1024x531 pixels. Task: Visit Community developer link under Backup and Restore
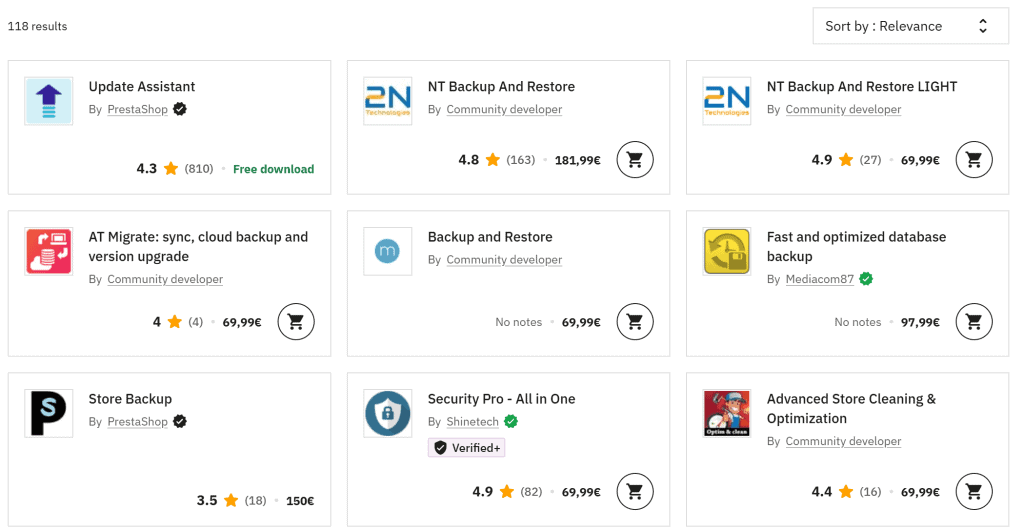coord(504,259)
